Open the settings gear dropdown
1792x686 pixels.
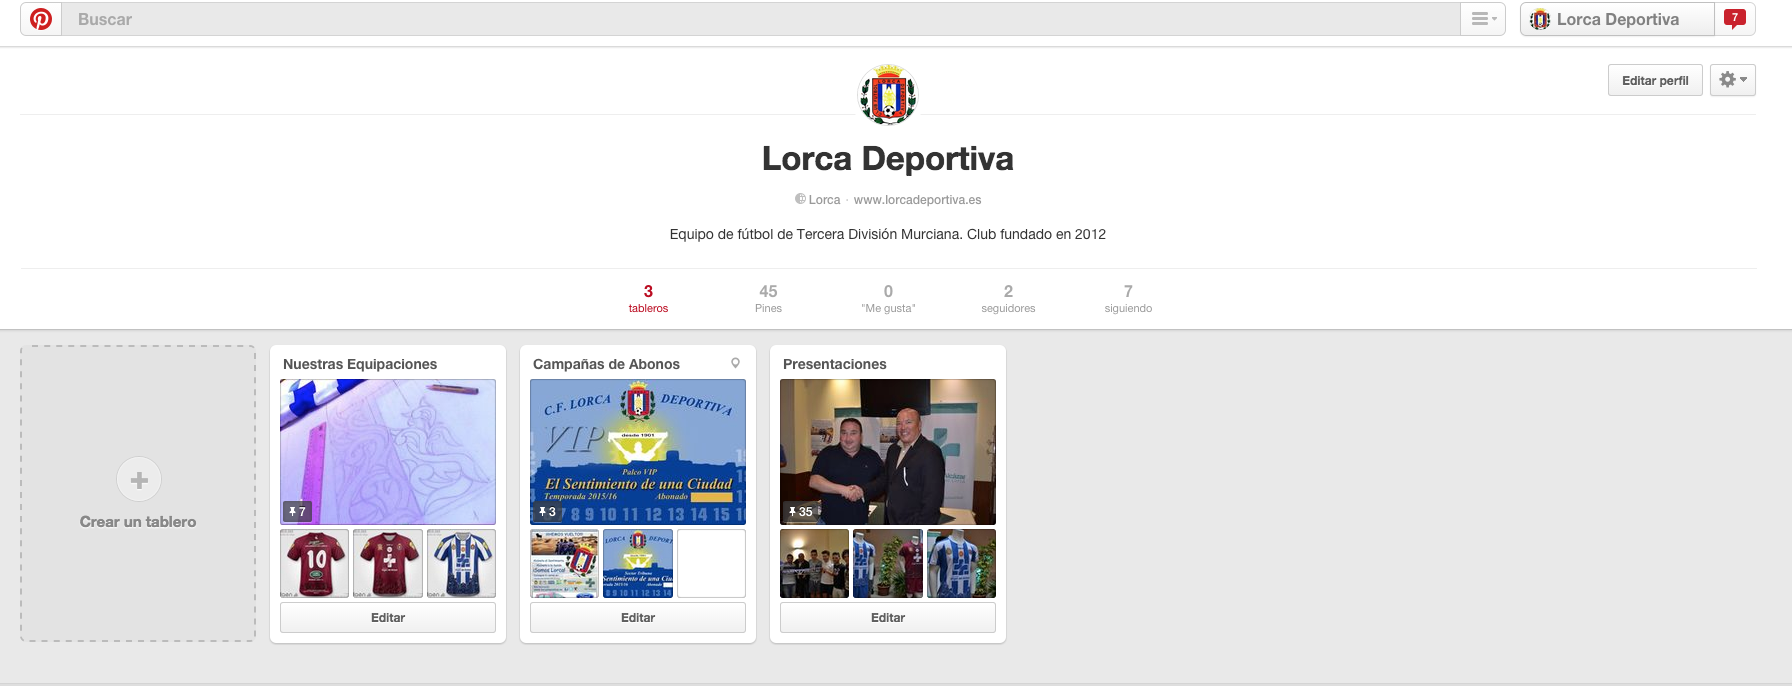pyautogui.click(x=1732, y=80)
